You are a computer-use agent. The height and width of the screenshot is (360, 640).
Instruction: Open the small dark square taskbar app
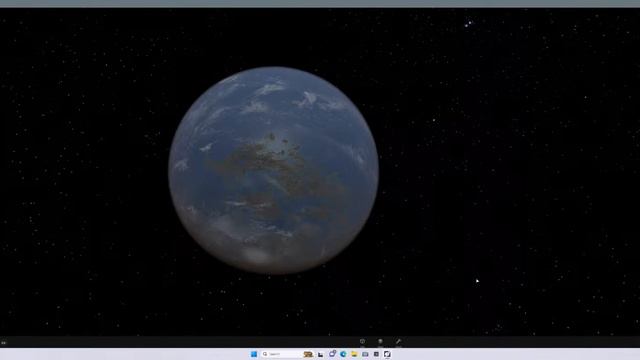tap(376, 354)
